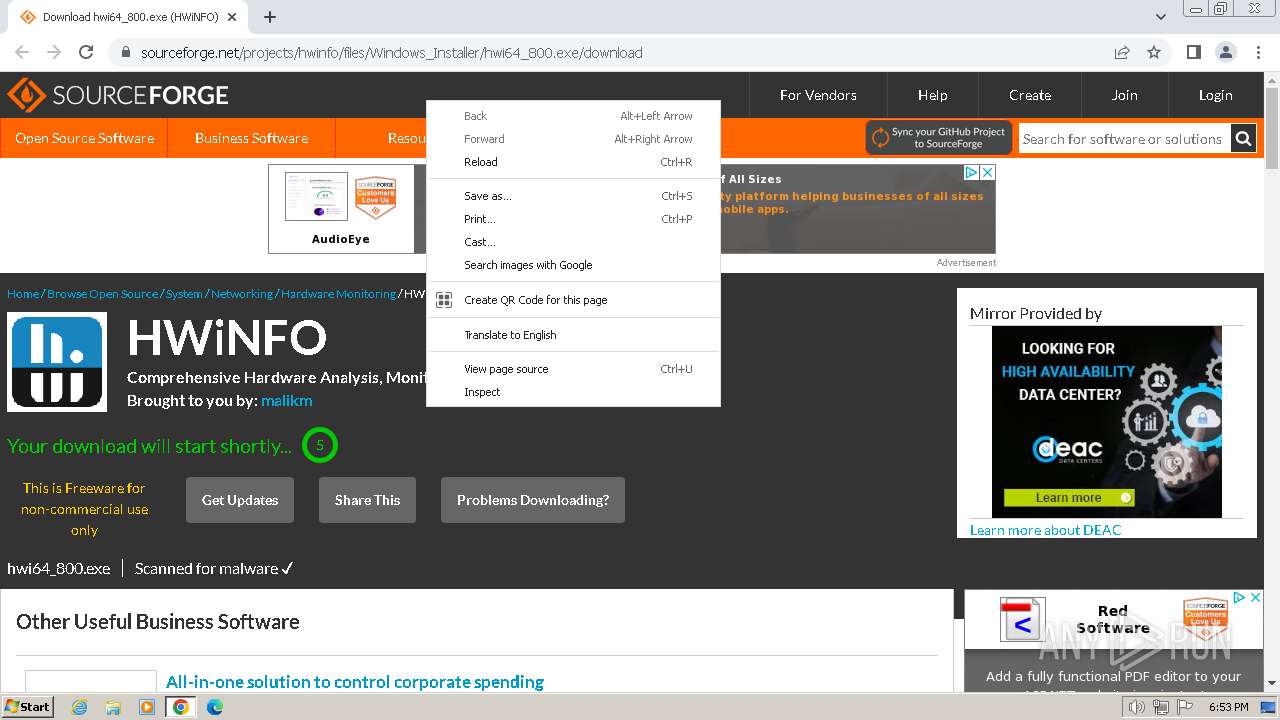This screenshot has height=720, width=1280.
Task: Click the browser back arrow
Action: click(22, 52)
